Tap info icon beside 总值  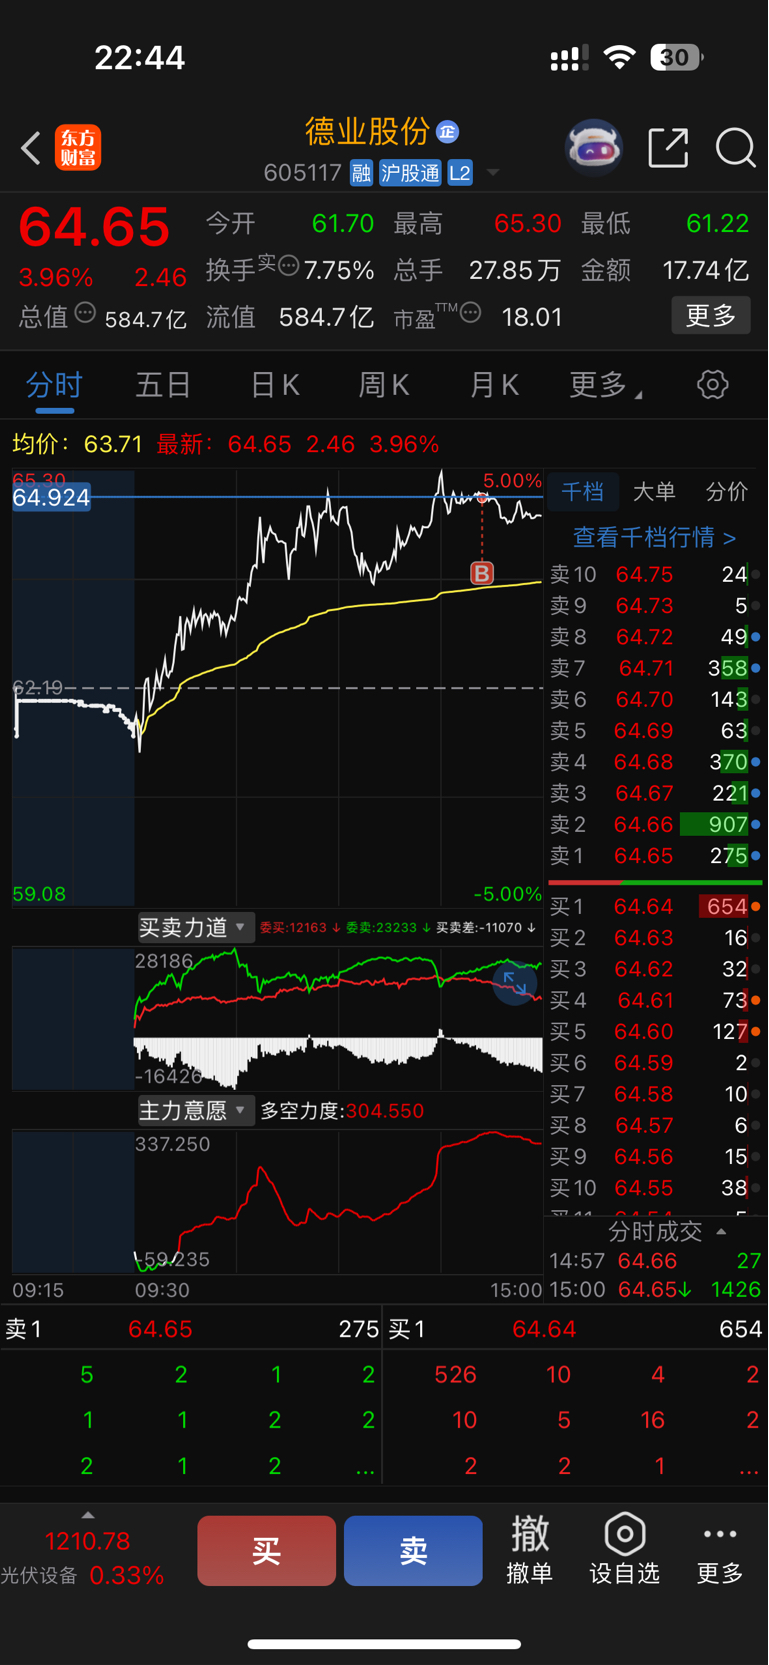coord(86,313)
